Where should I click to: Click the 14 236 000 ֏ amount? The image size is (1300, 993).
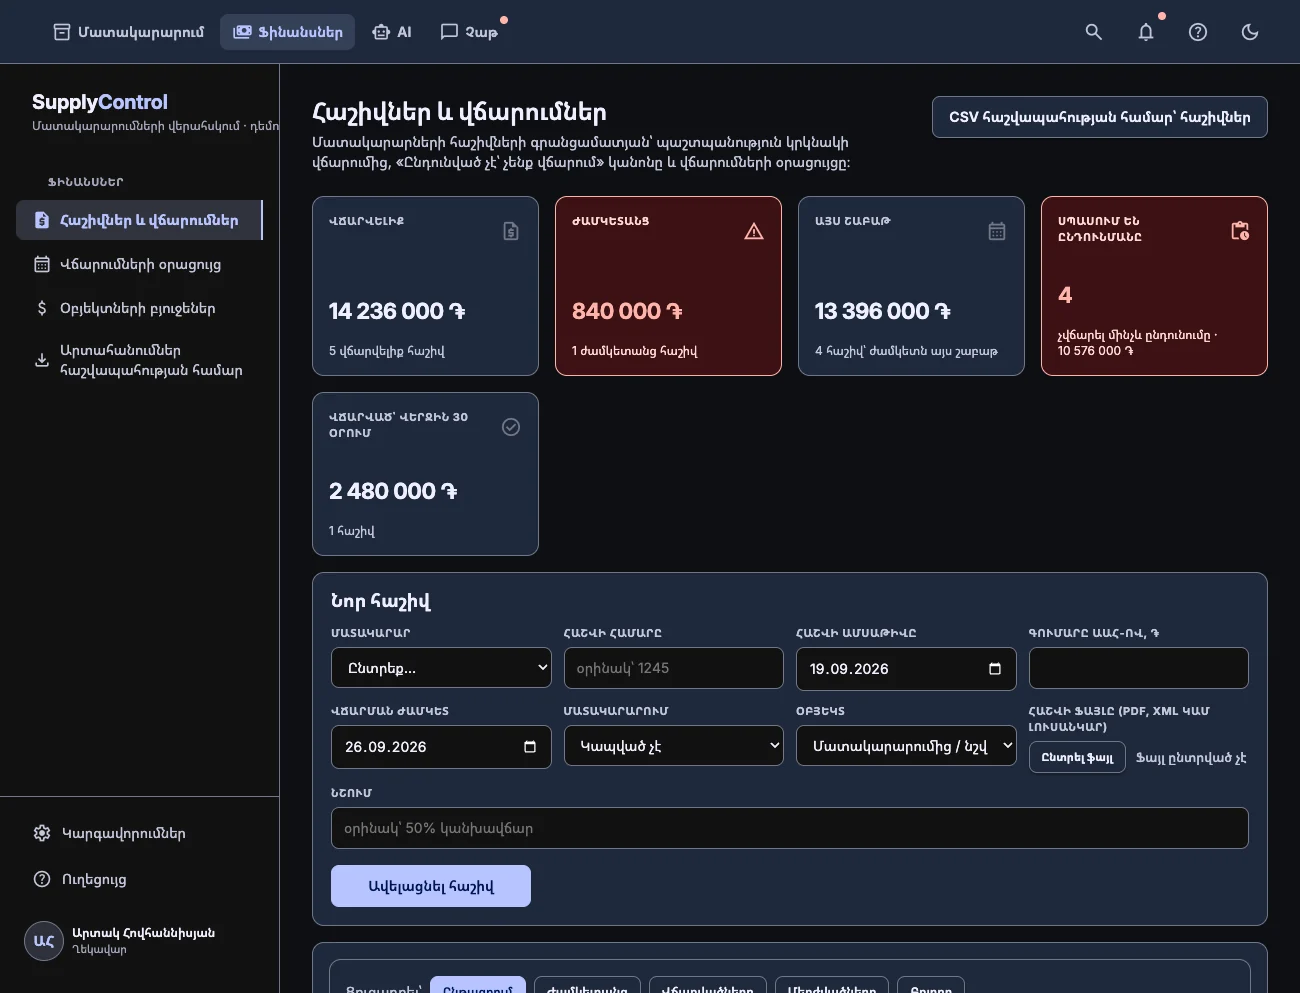pos(397,311)
